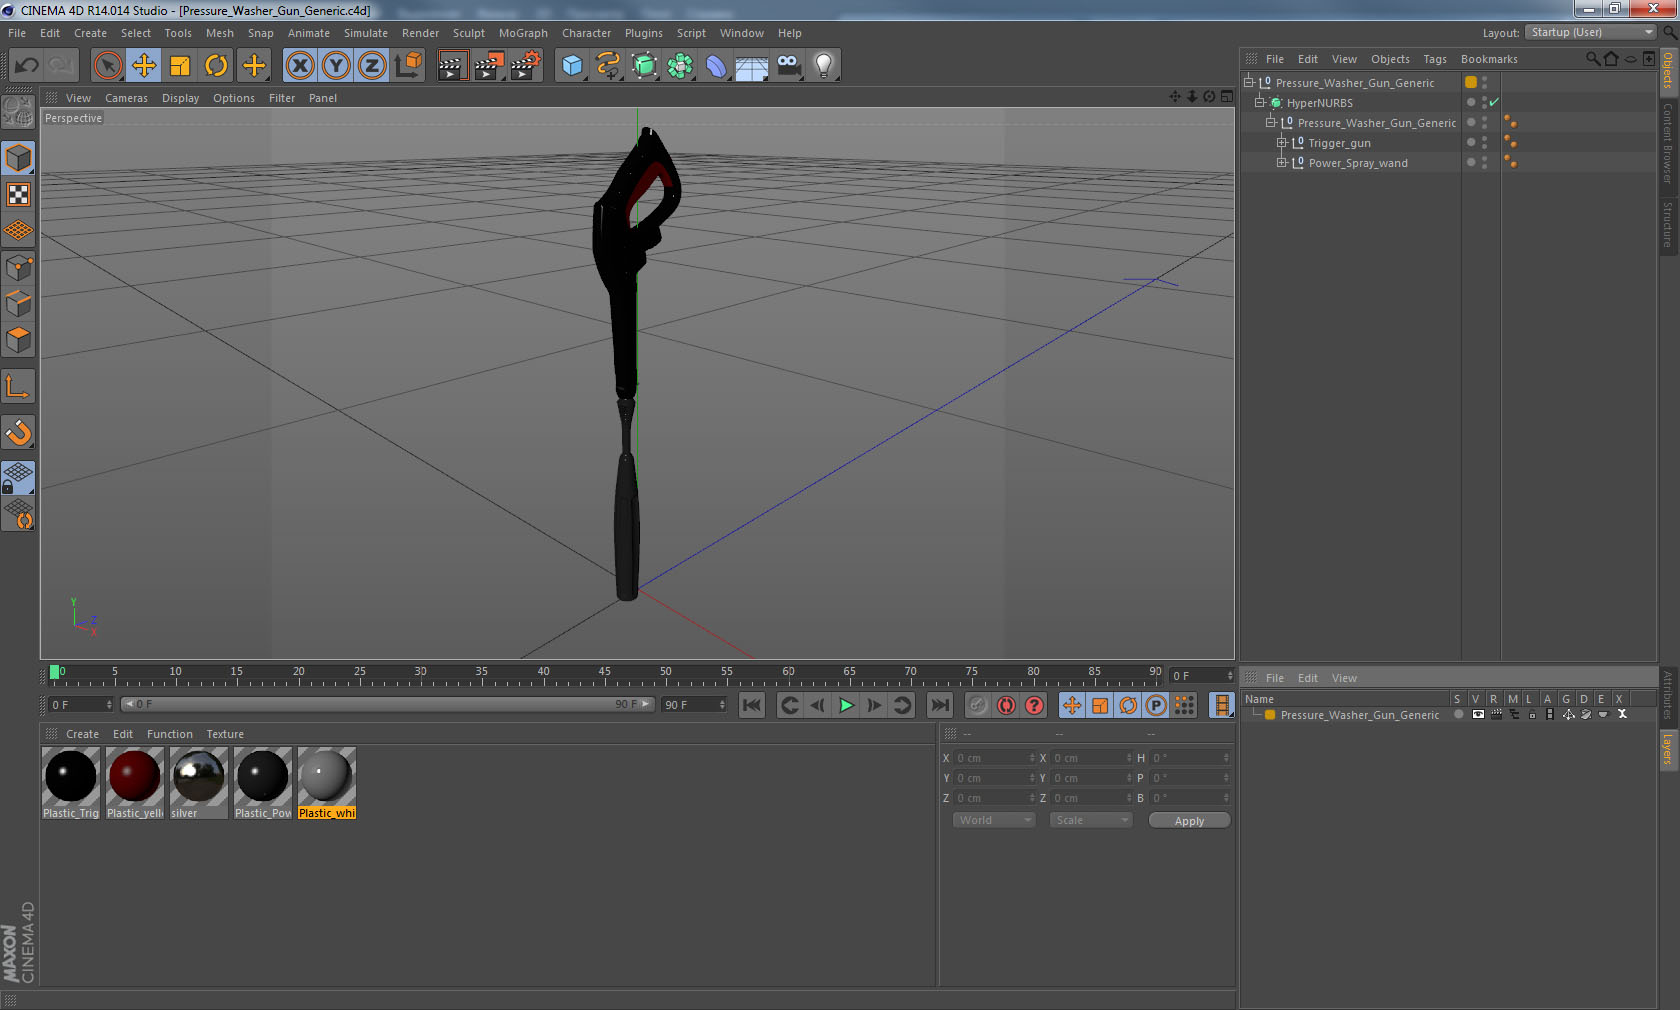Click the Apply button
Screen dimensions: 1680x1010
(1189, 821)
